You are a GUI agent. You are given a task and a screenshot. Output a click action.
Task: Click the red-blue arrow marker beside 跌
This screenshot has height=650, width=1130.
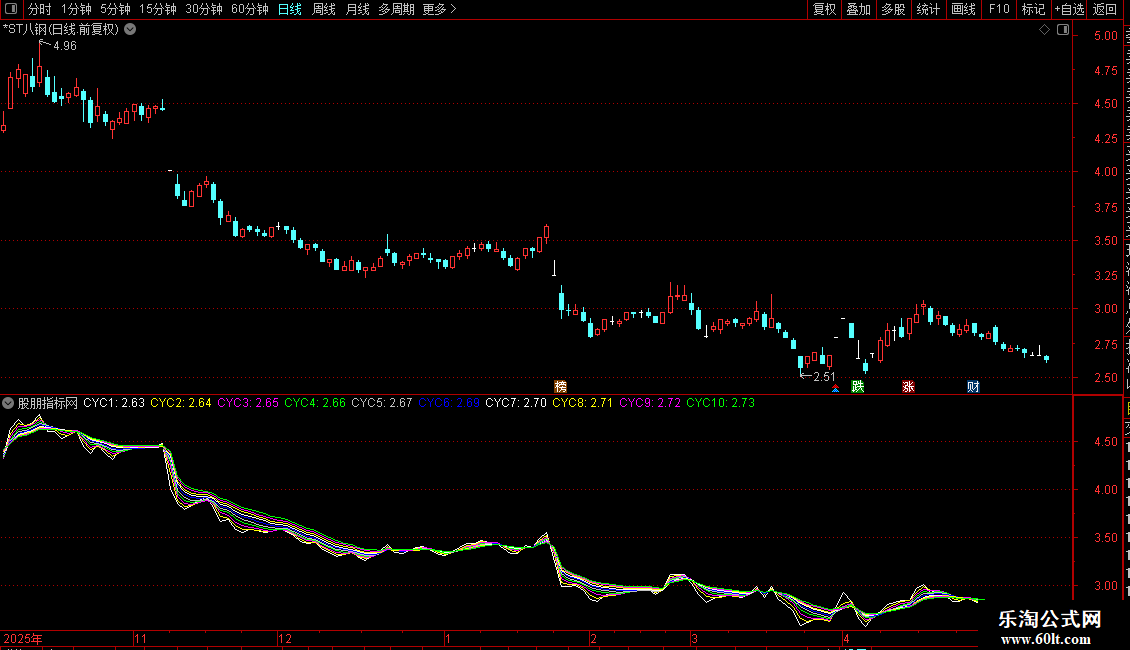[836, 388]
